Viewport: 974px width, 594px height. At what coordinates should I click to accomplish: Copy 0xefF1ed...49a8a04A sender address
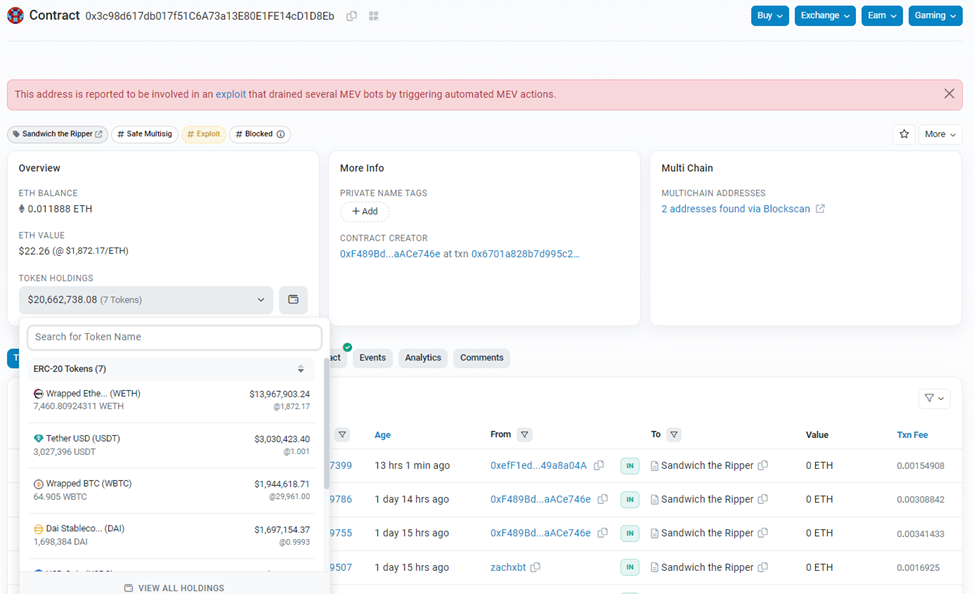click(599, 465)
